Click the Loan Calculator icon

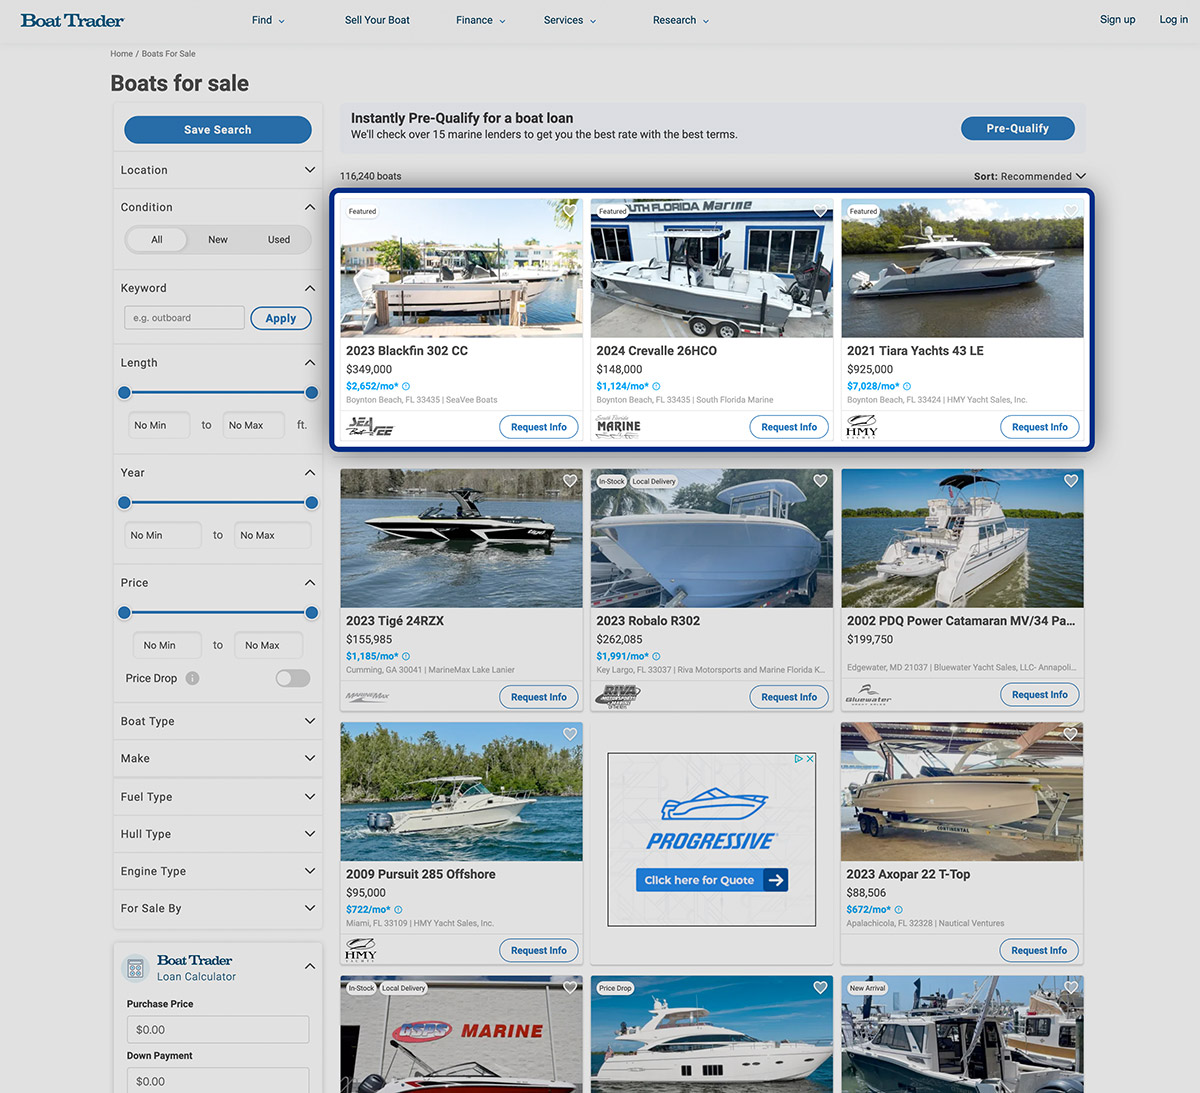135,968
